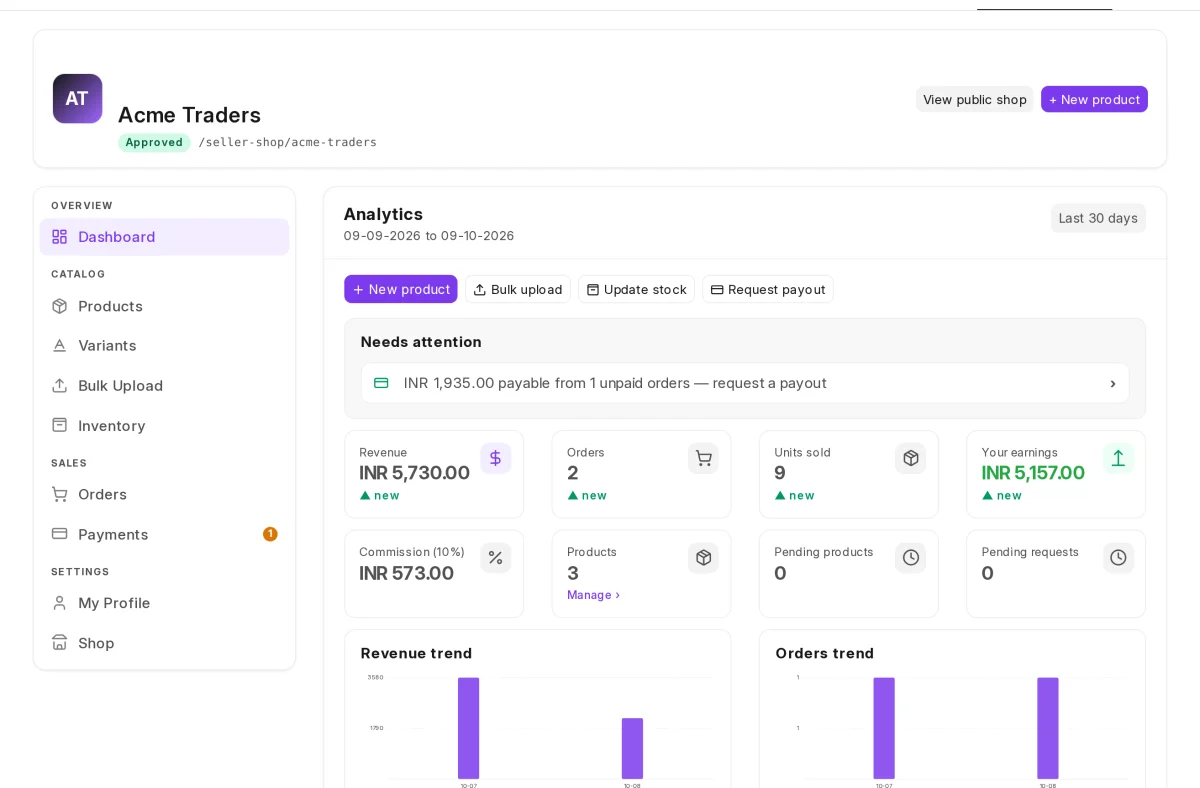
Task: Open the payable unpaid orders alert
Action: tap(745, 383)
